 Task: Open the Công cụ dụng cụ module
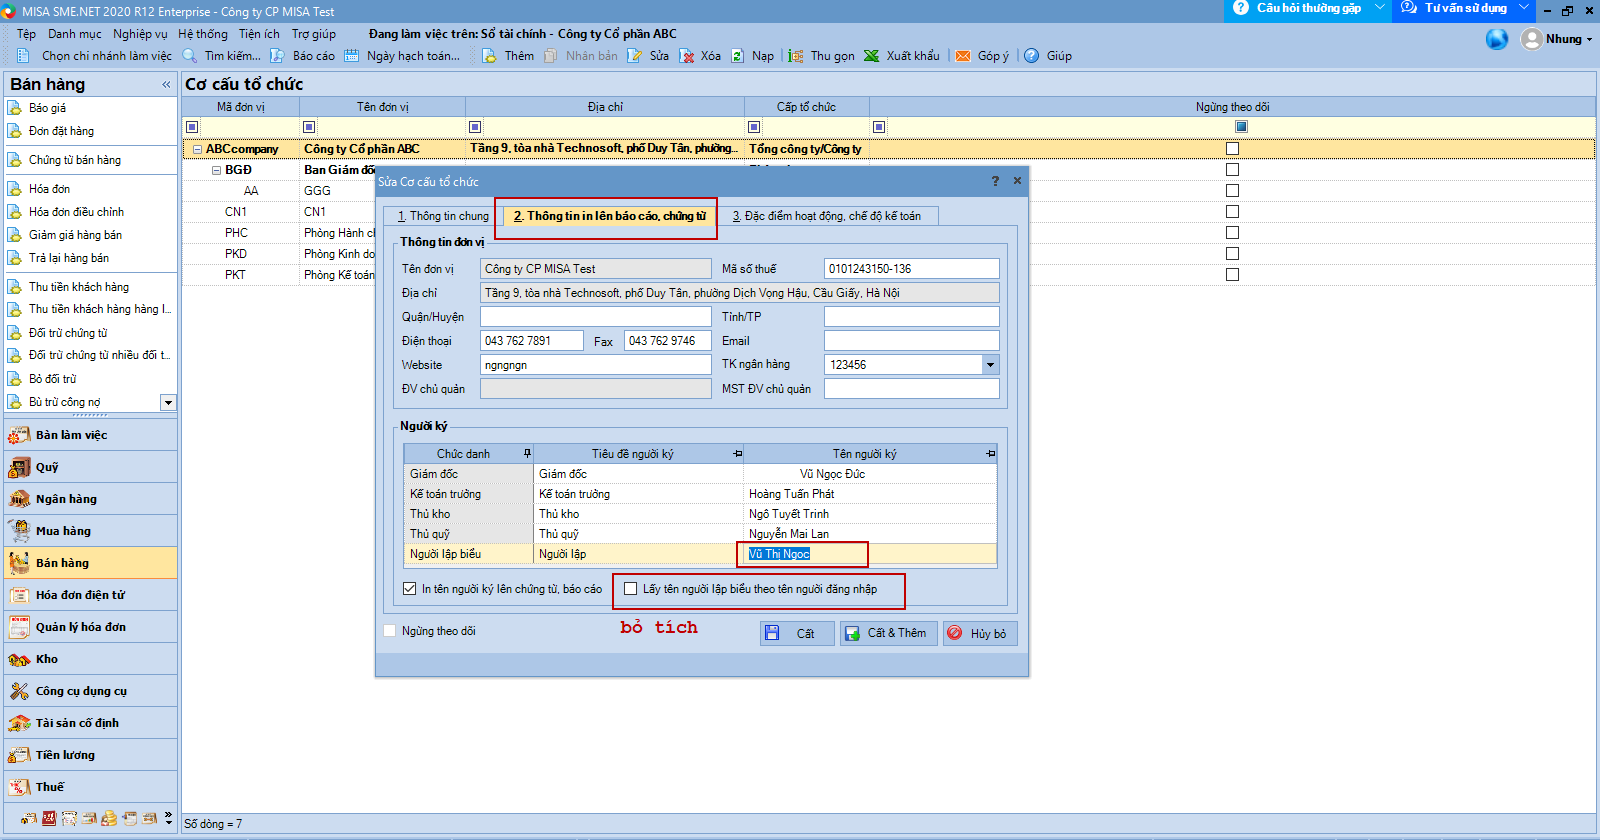(x=90, y=691)
